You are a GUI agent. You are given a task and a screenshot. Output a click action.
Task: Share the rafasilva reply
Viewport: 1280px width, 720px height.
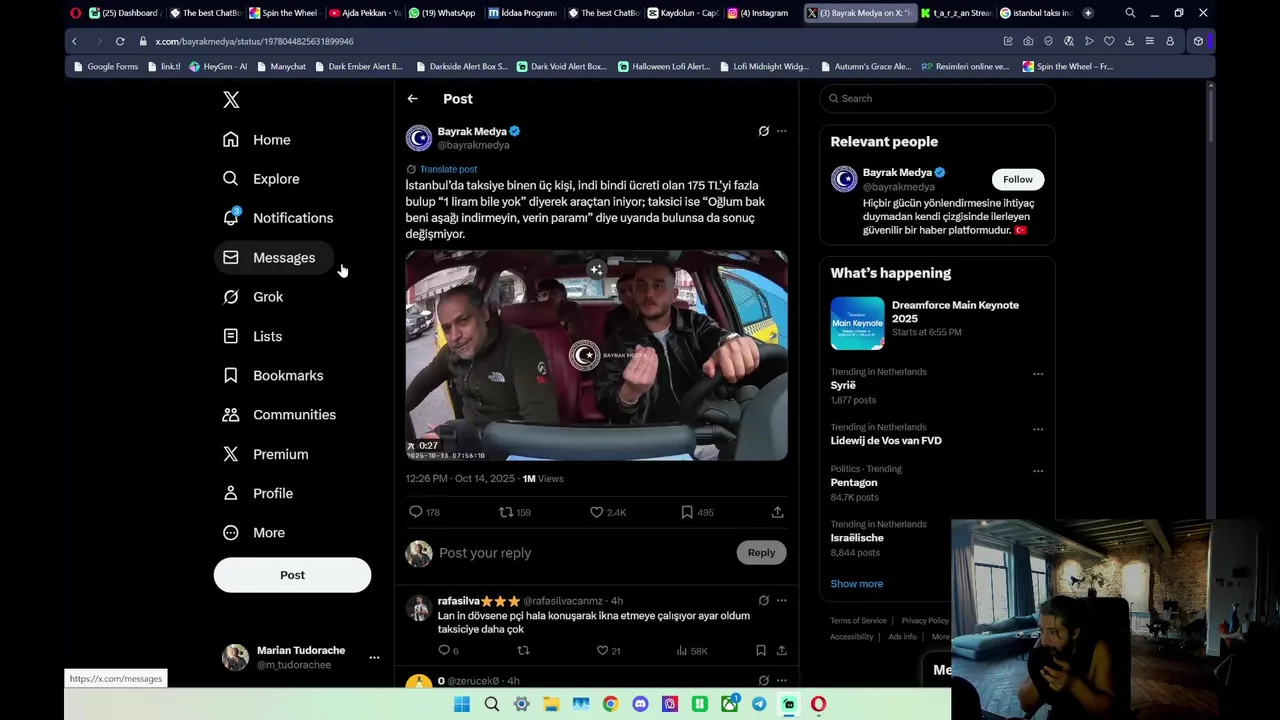tap(781, 650)
